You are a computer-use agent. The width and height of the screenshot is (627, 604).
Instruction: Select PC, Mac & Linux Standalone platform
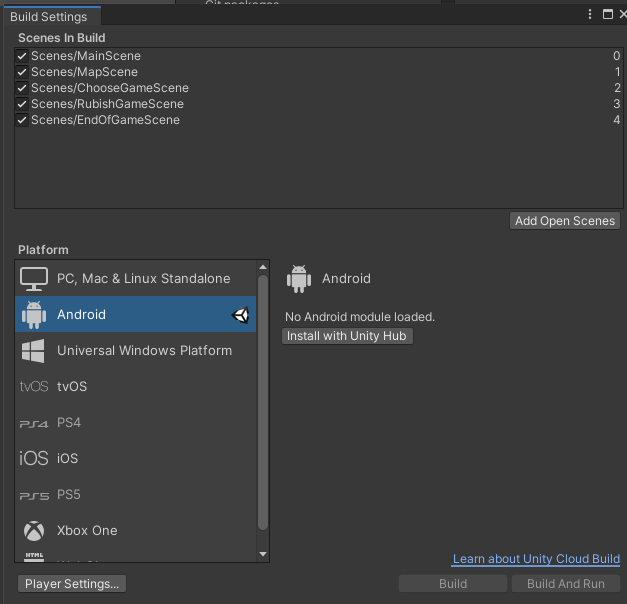[136, 278]
